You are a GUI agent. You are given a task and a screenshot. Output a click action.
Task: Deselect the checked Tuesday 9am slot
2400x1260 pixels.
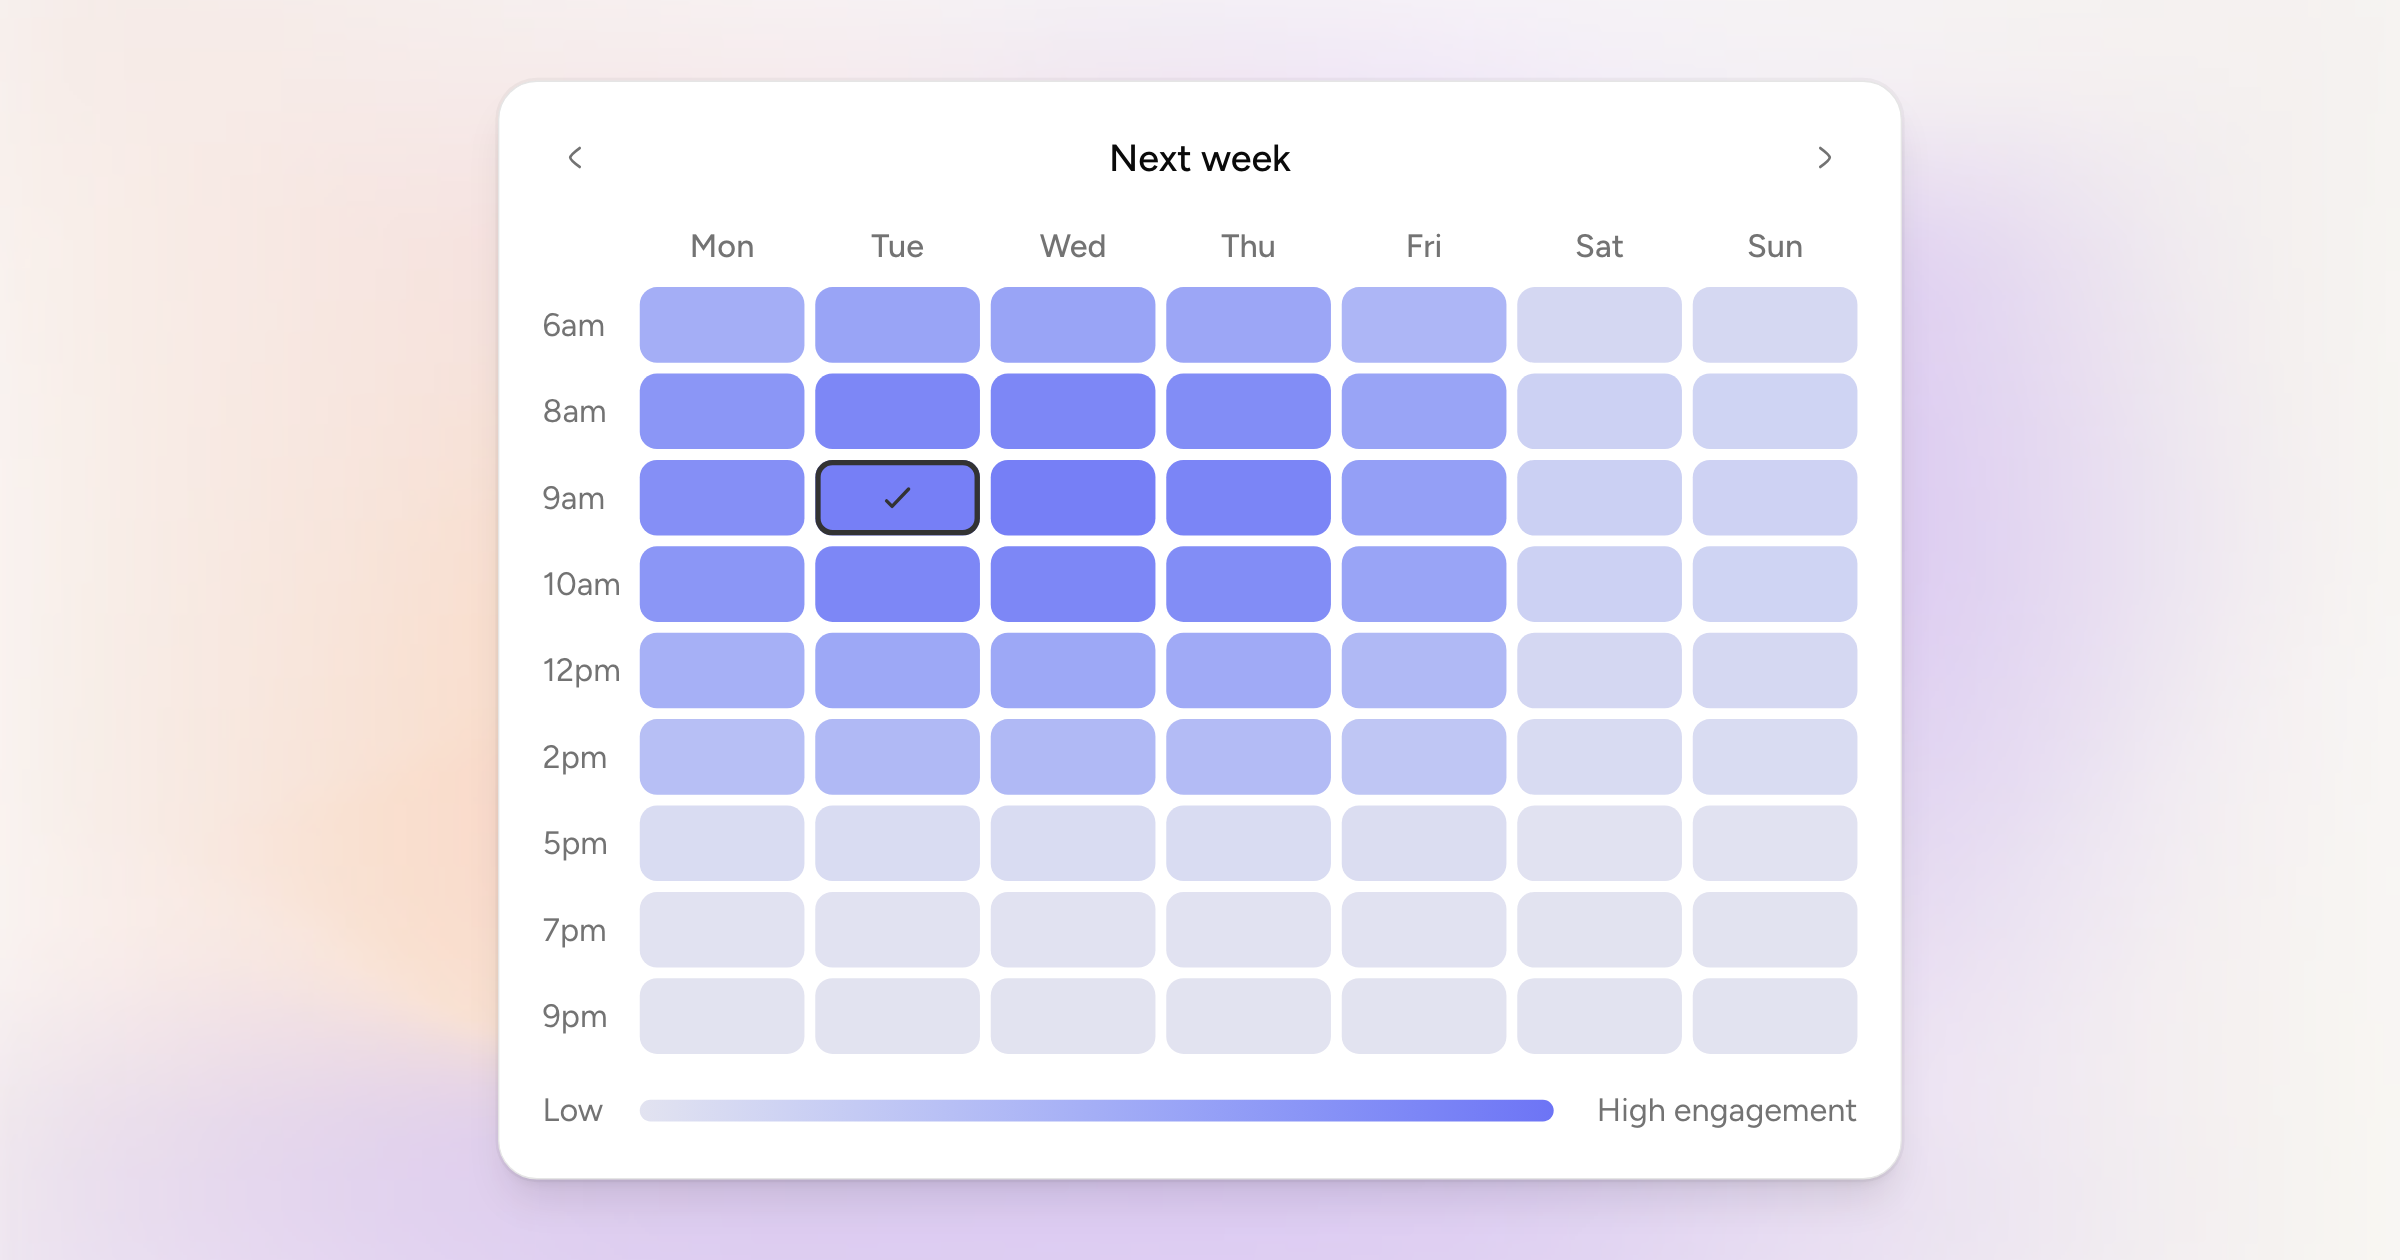coord(897,498)
